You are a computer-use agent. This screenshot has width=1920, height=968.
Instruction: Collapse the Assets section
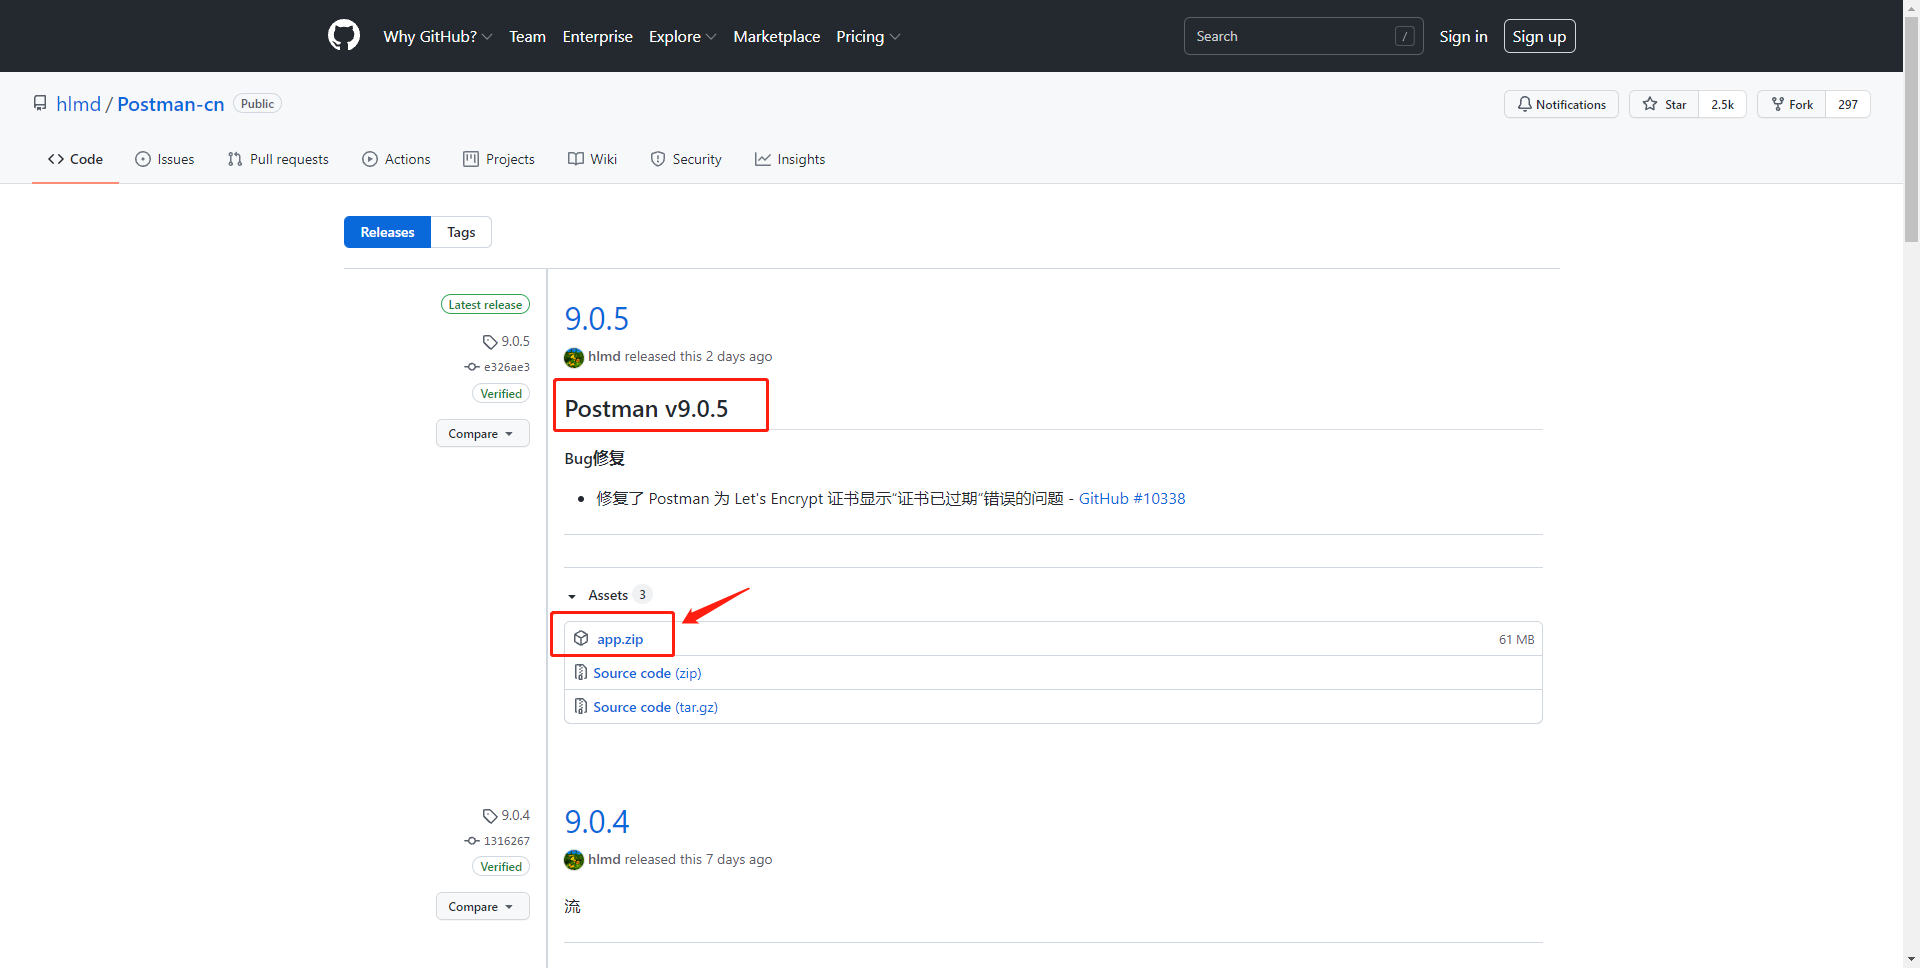tap(608, 595)
